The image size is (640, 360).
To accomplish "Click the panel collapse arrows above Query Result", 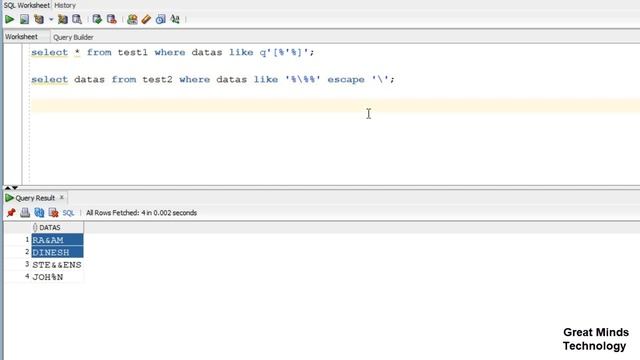I will [x=11, y=188].
